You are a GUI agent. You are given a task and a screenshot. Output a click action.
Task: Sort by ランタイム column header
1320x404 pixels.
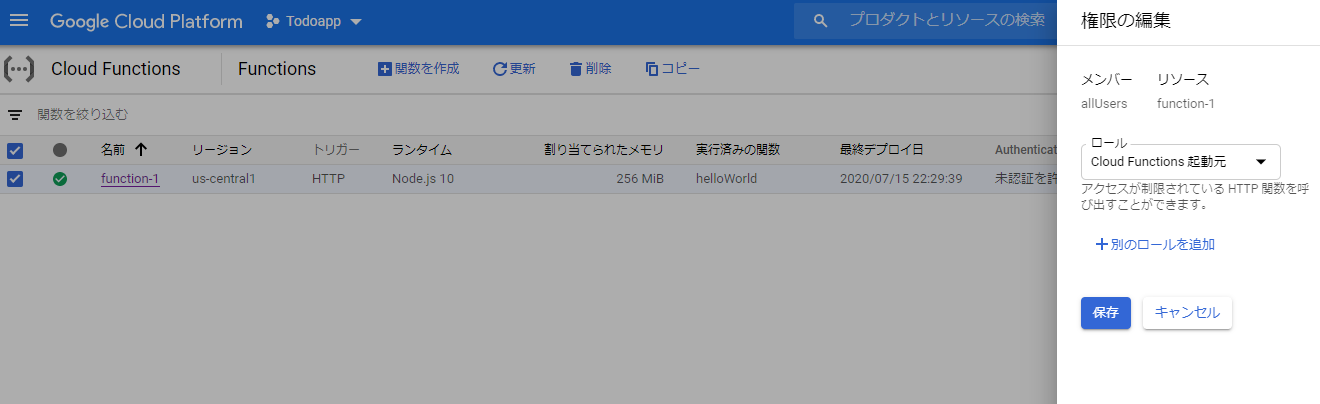click(x=422, y=150)
